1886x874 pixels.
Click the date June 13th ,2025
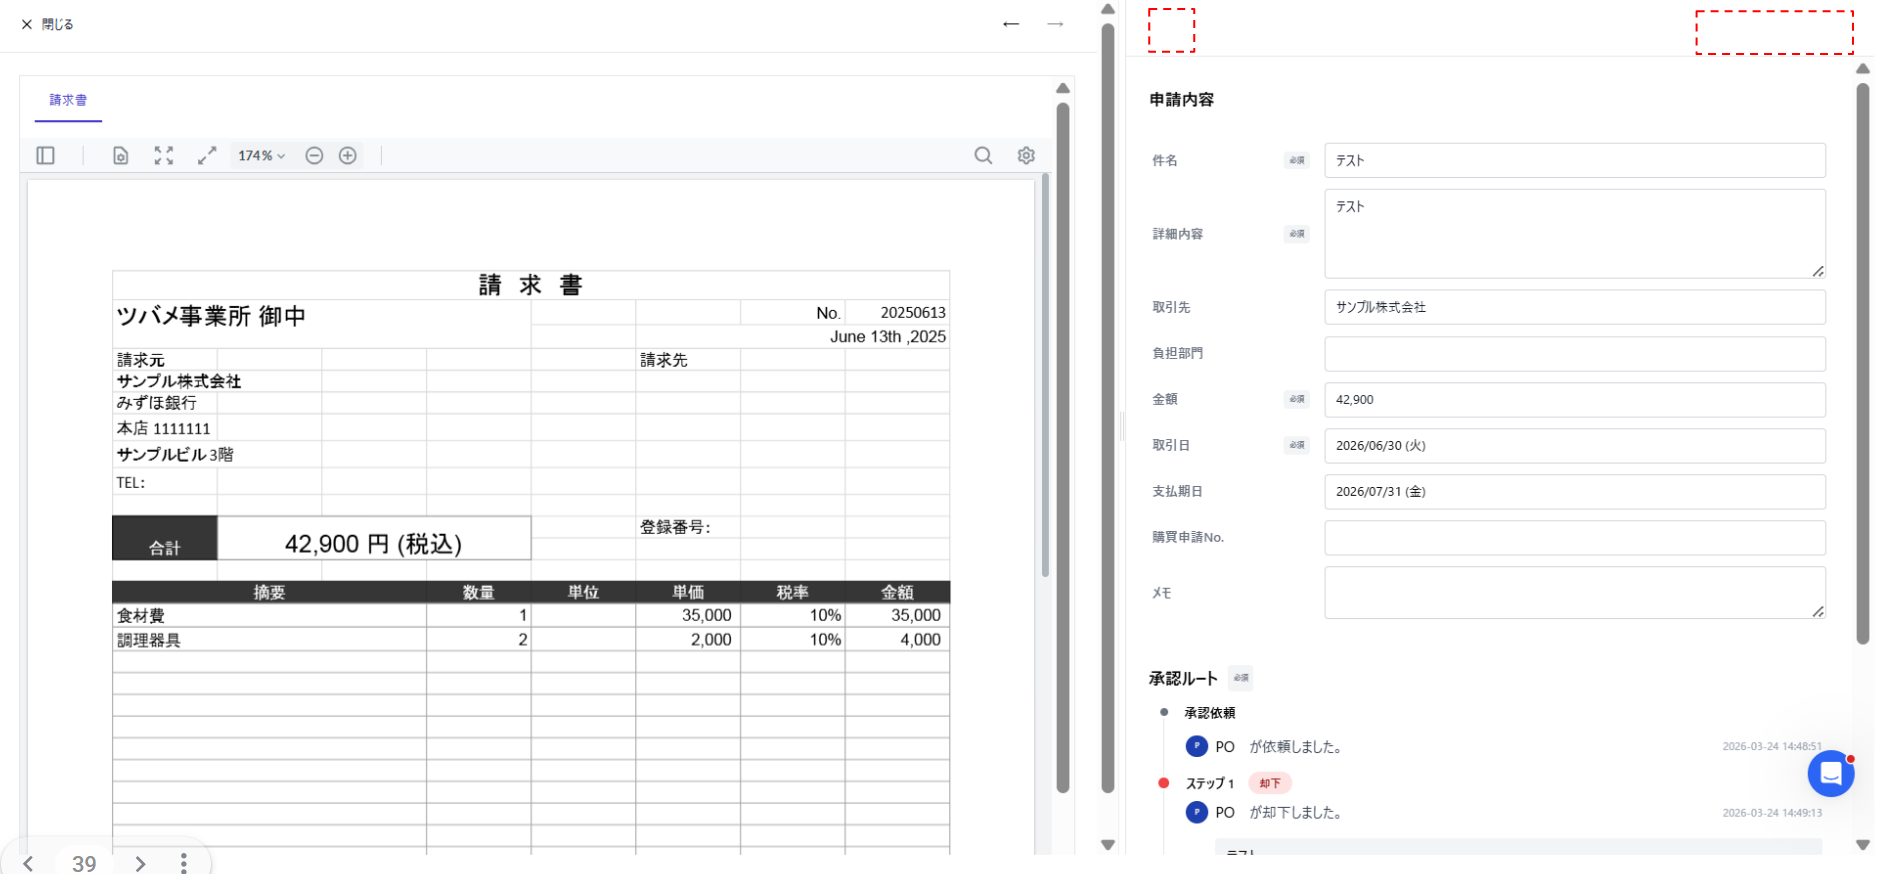click(x=888, y=336)
